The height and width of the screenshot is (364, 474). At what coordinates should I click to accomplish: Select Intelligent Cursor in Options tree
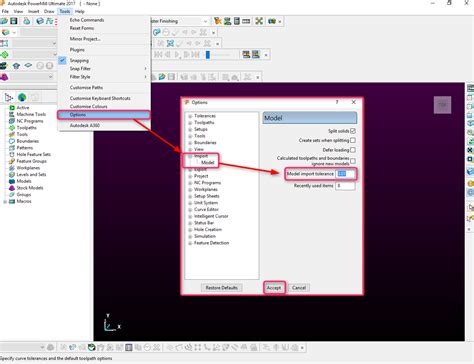(211, 216)
